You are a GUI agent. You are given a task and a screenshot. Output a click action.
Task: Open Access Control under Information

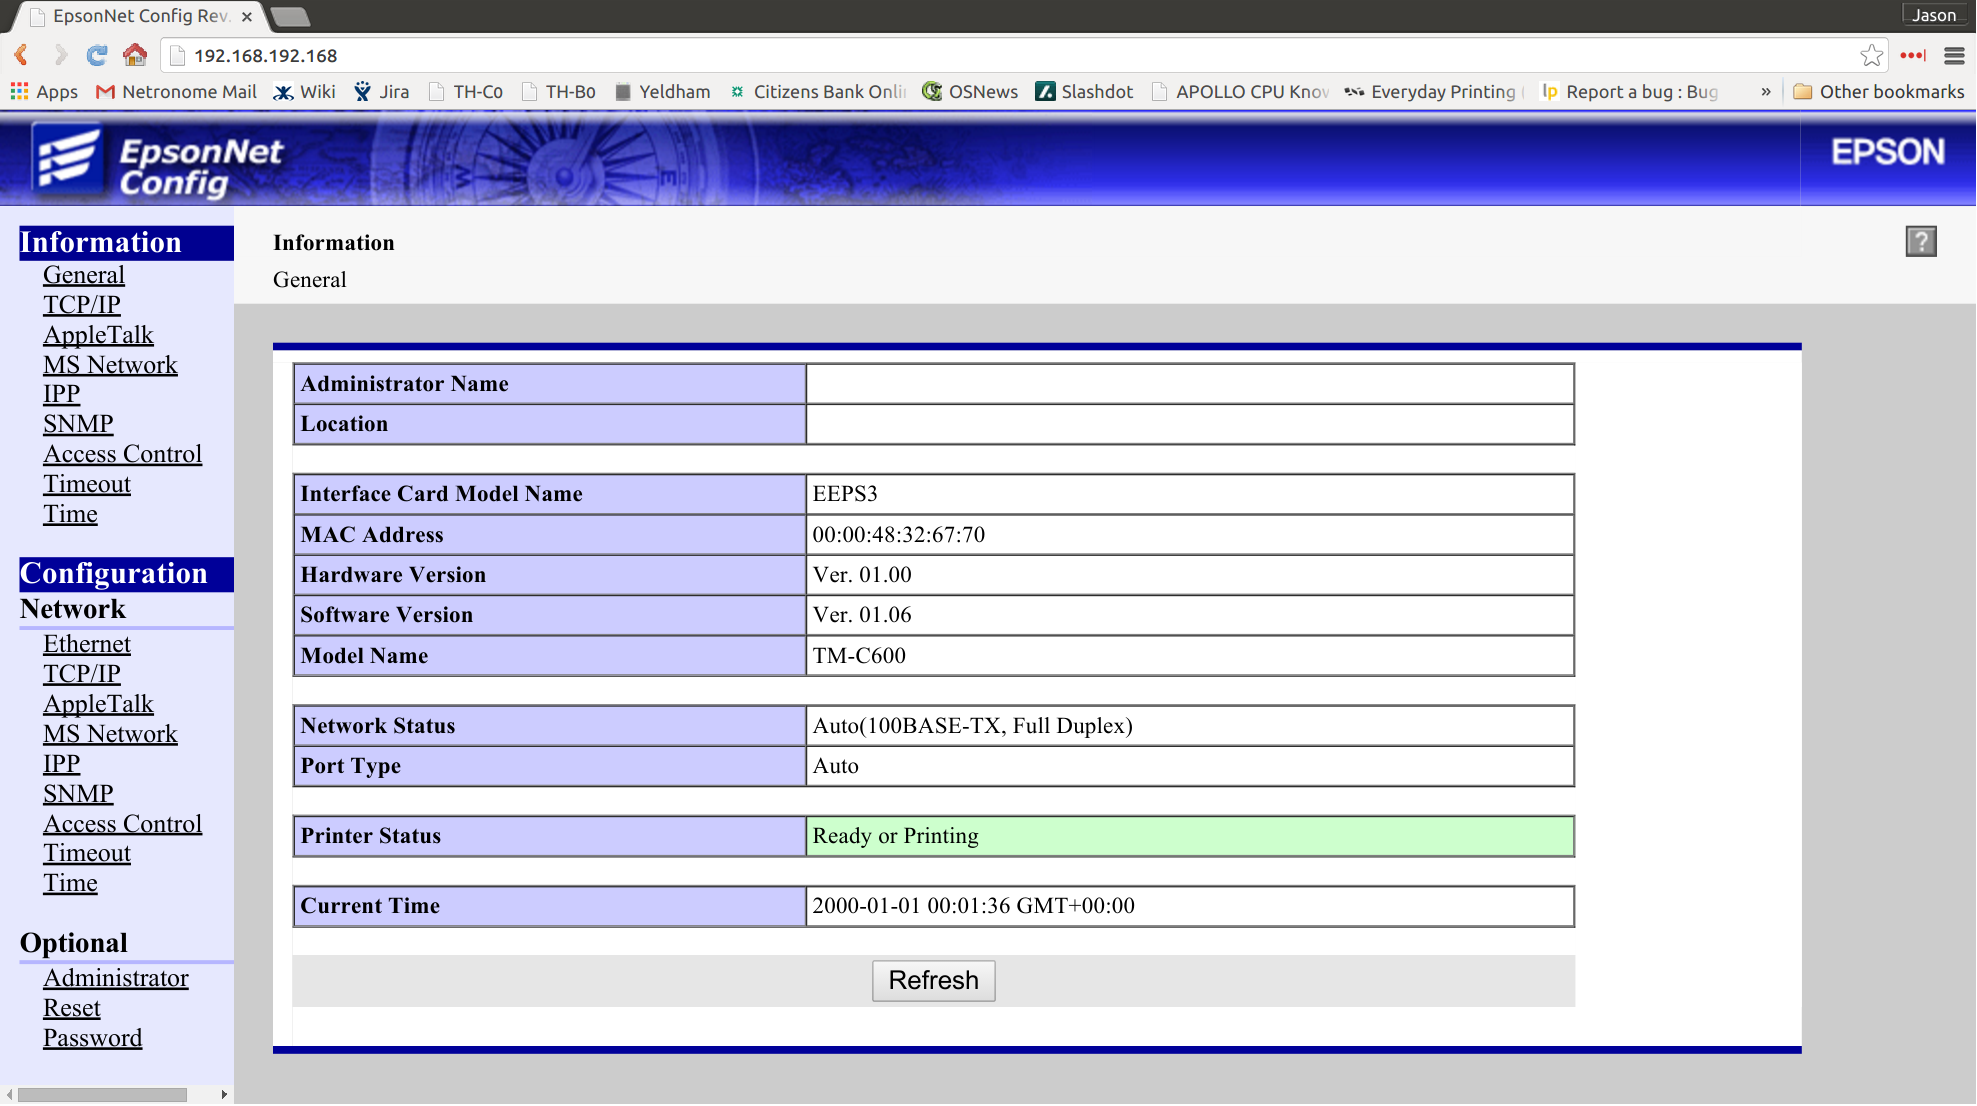click(x=122, y=453)
